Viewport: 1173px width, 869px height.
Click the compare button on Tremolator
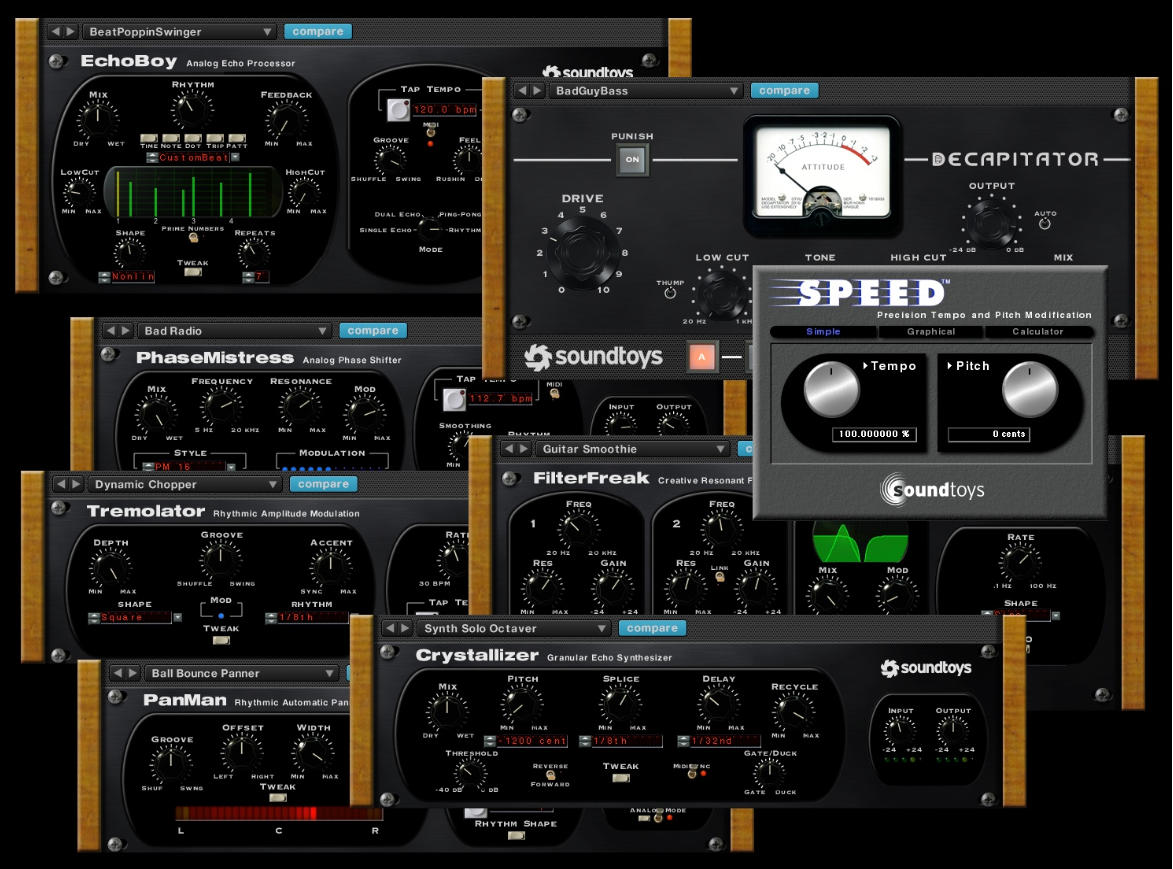pos(323,484)
